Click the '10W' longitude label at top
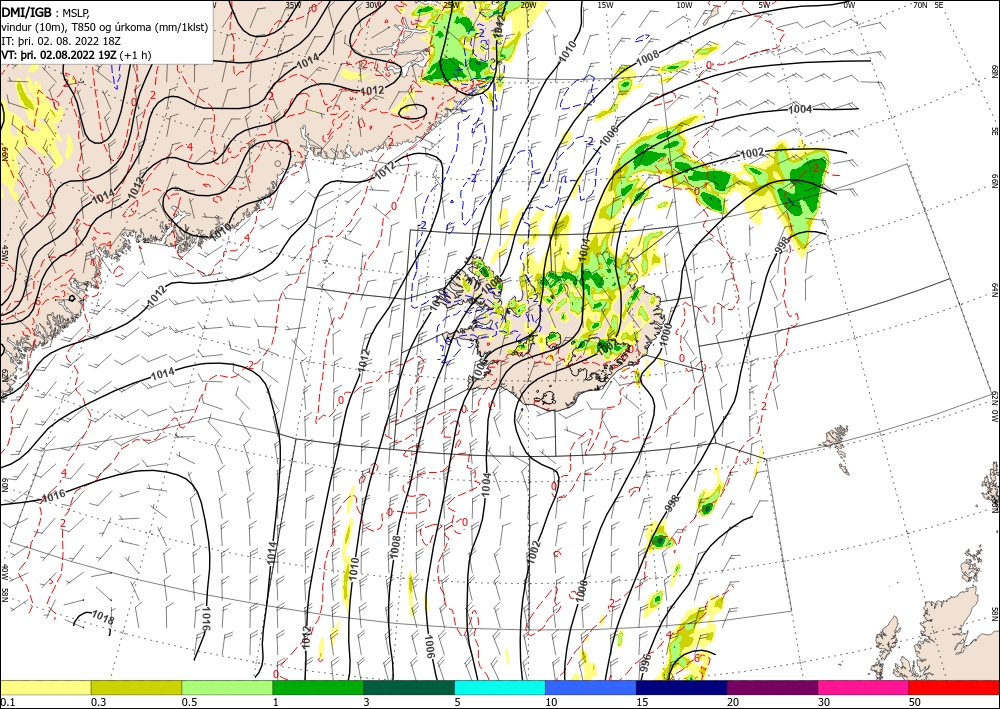 pos(684,4)
